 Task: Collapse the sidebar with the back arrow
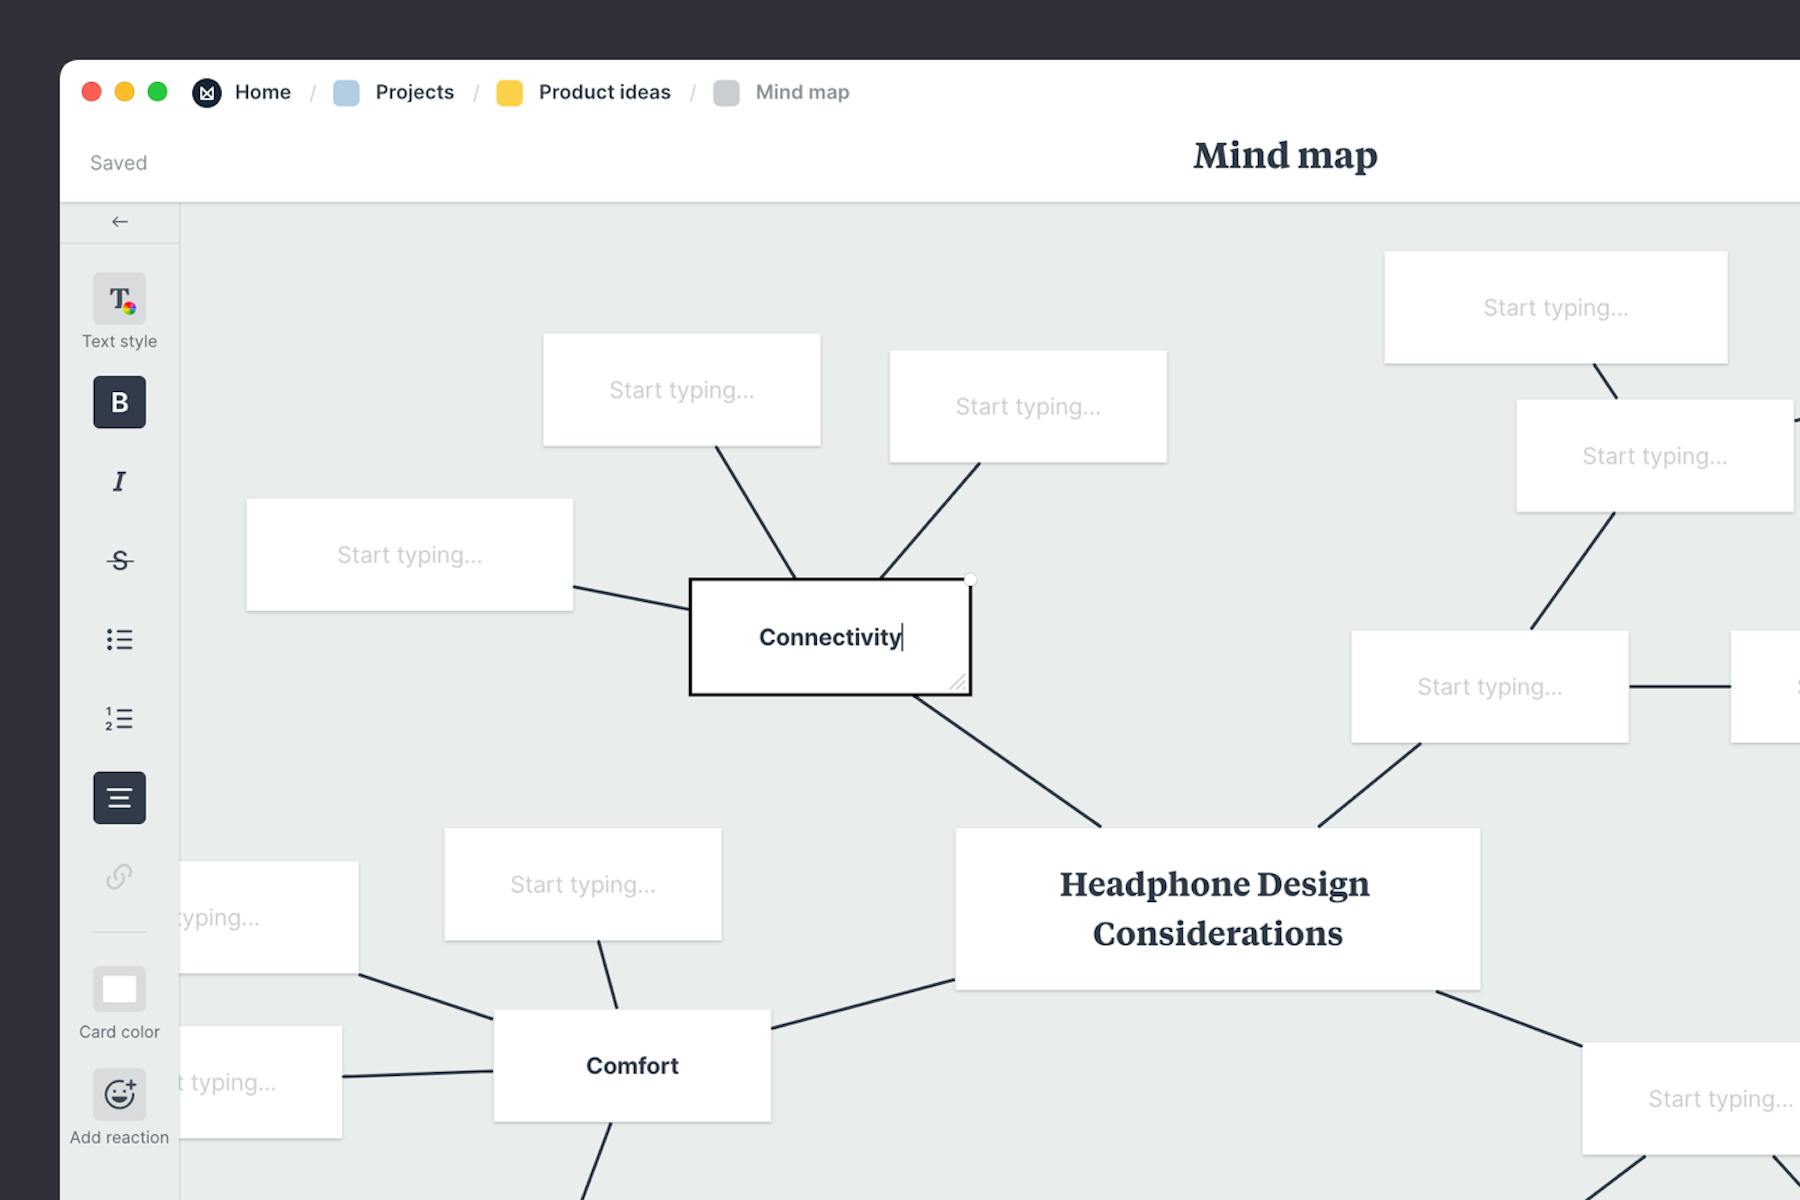coord(119,222)
